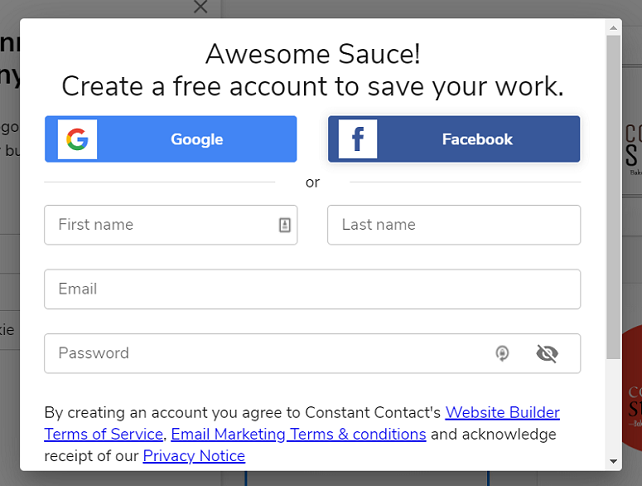Click the Google logo icon
This screenshot has height=486, width=642.
(x=77, y=139)
